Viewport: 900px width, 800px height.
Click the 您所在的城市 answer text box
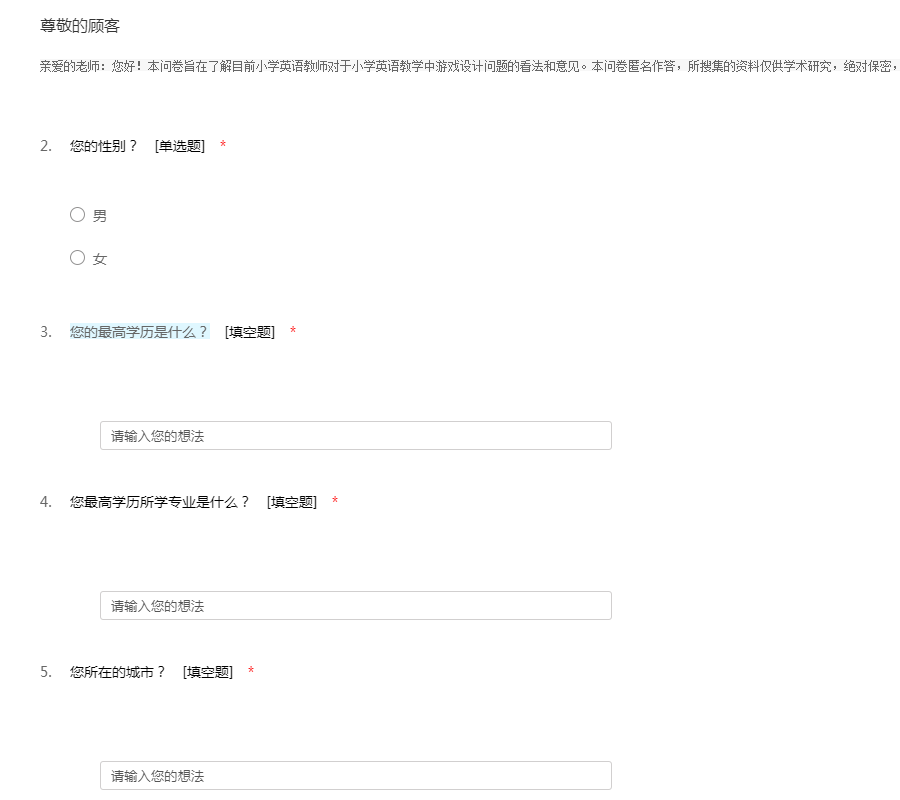click(x=355, y=776)
